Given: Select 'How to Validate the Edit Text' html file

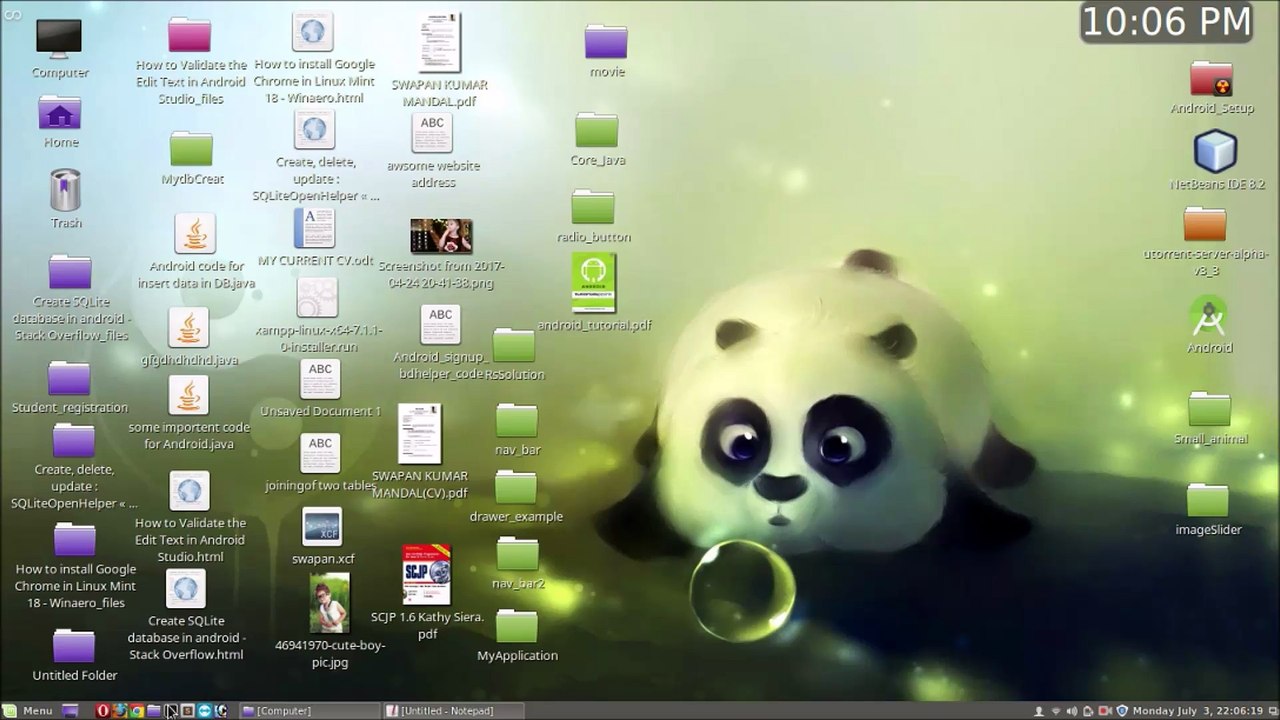Looking at the screenshot, I should pos(189,491).
